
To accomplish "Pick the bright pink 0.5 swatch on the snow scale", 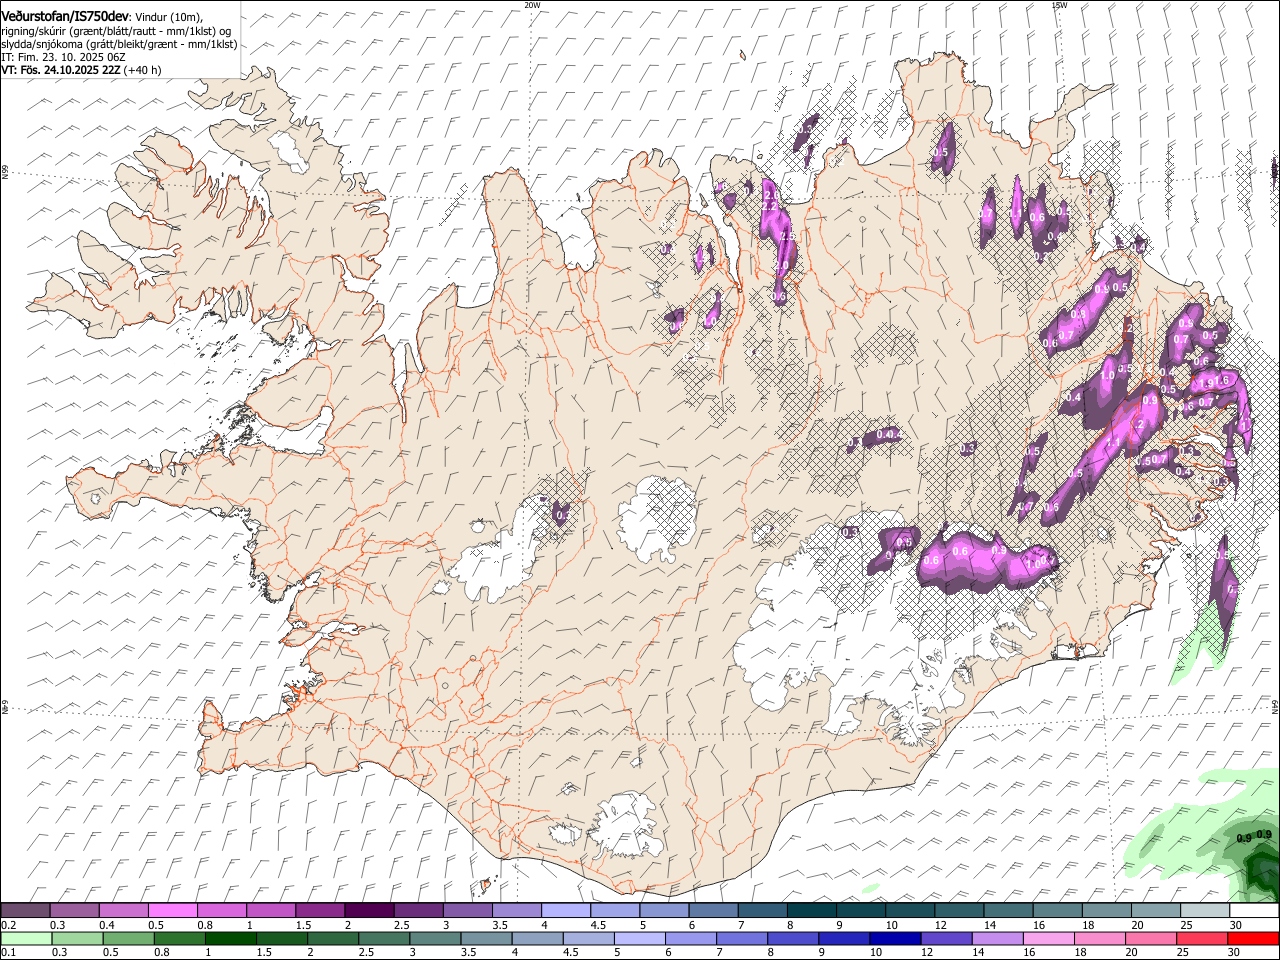I will (x=172, y=911).
